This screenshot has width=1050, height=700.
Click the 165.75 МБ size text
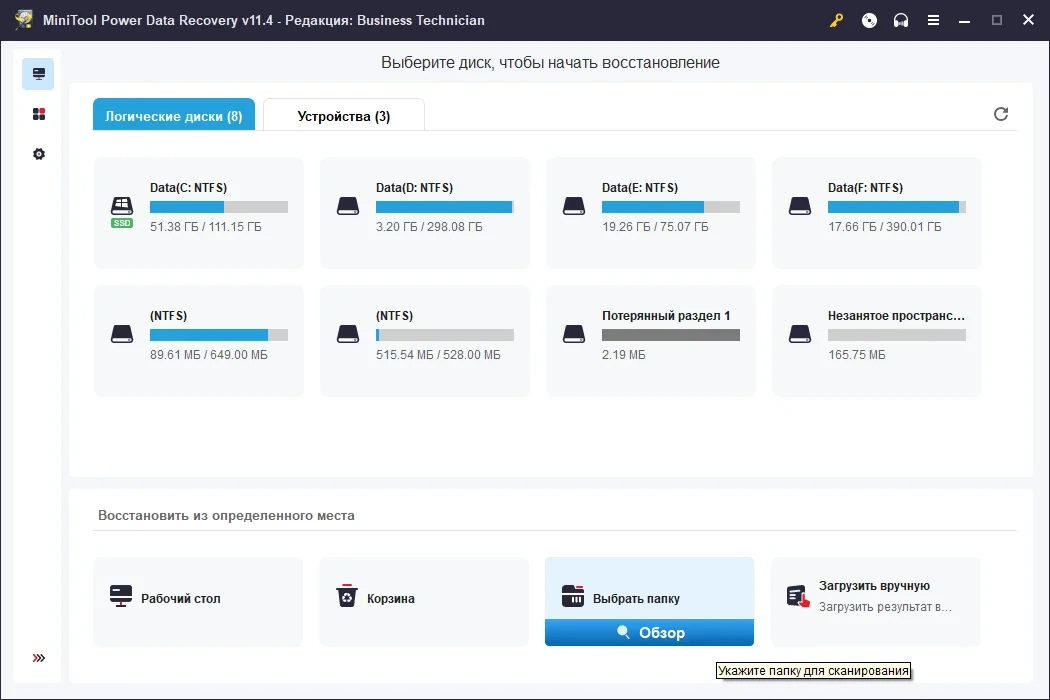tap(856, 354)
